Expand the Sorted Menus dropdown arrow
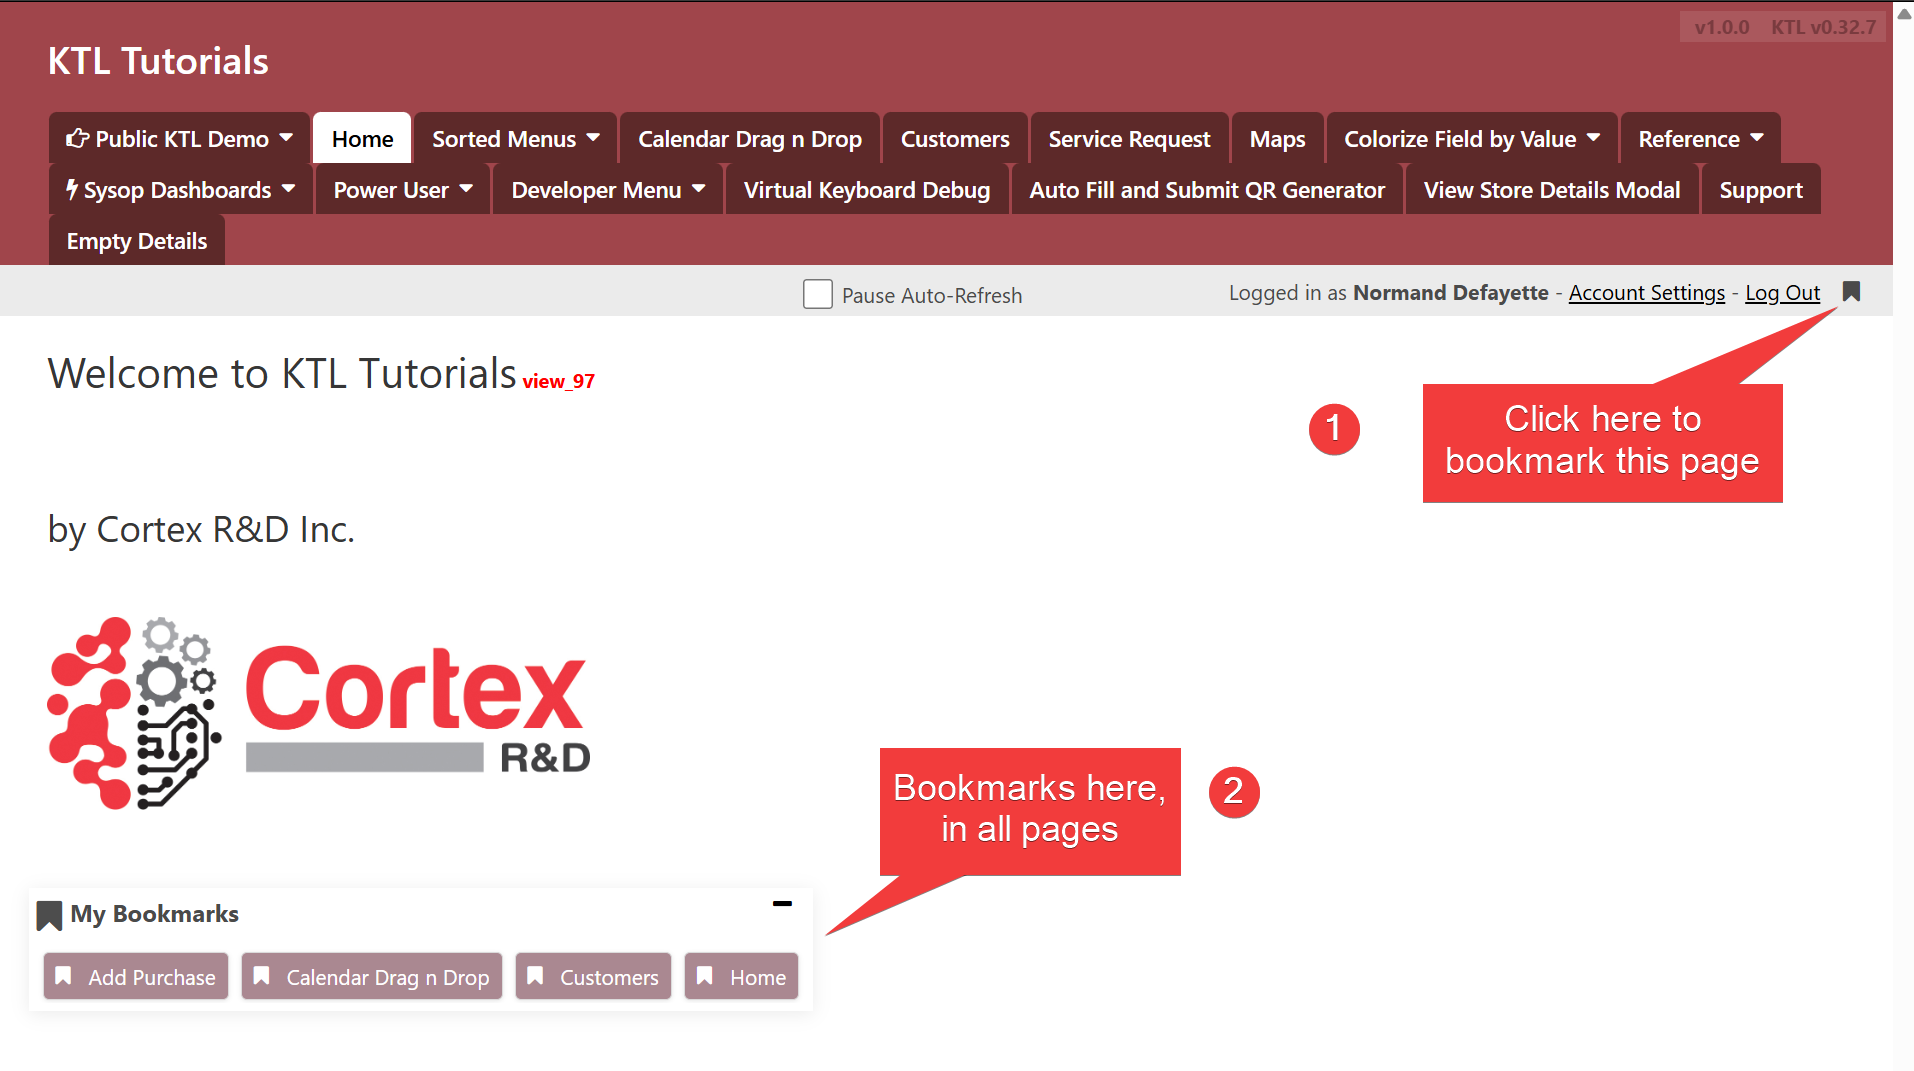The height and width of the screenshot is (1071, 1914). [x=594, y=138]
